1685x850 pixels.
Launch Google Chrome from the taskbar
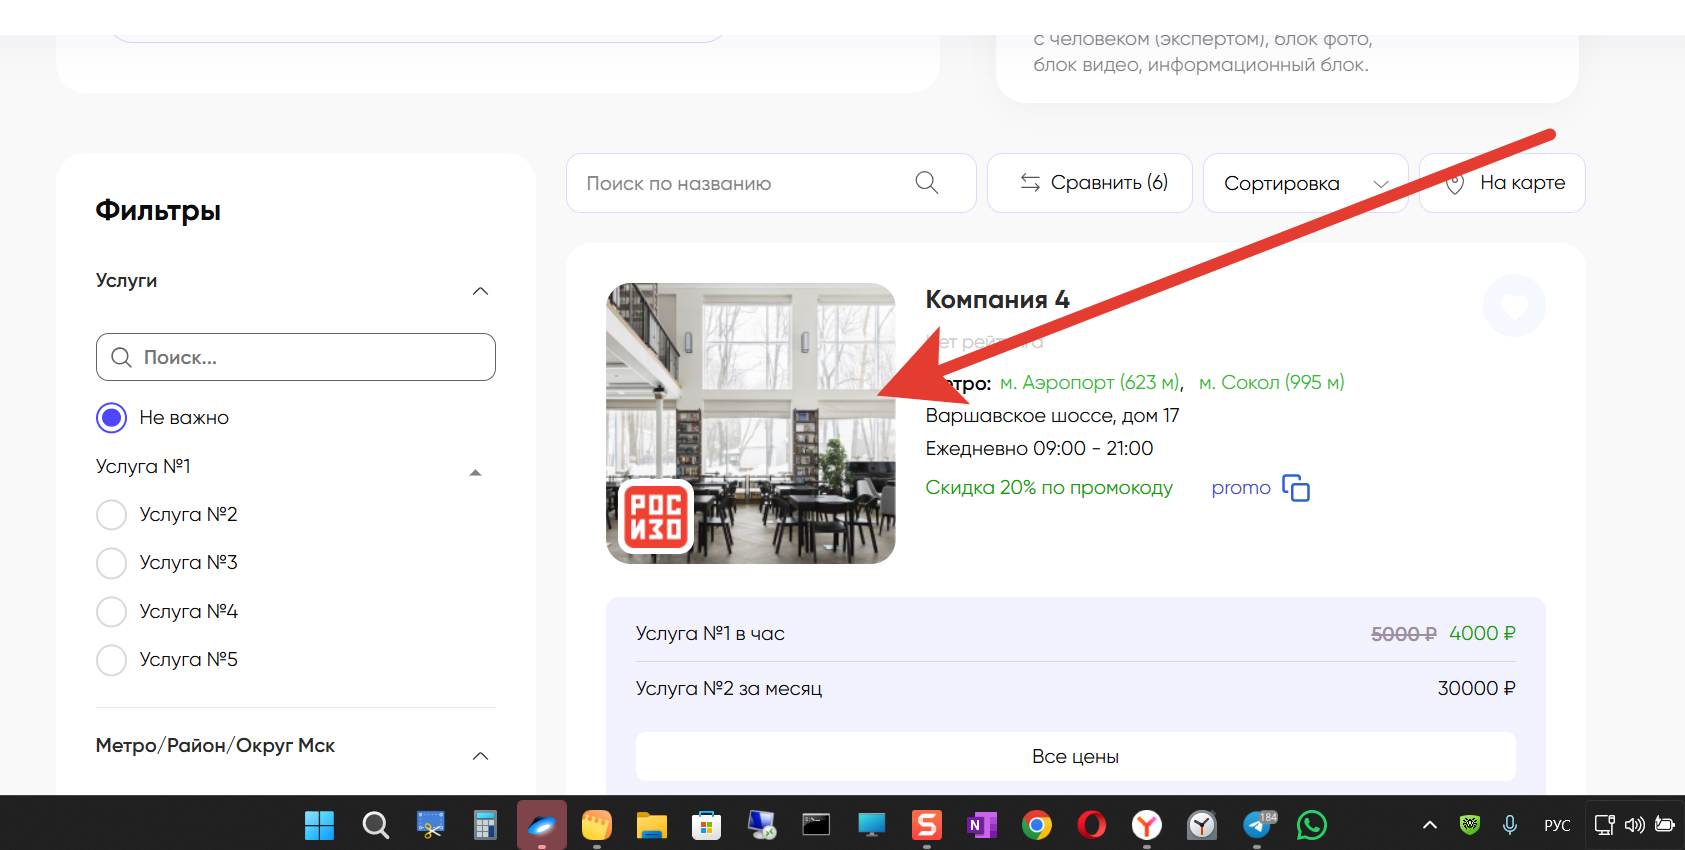[x=1036, y=825]
